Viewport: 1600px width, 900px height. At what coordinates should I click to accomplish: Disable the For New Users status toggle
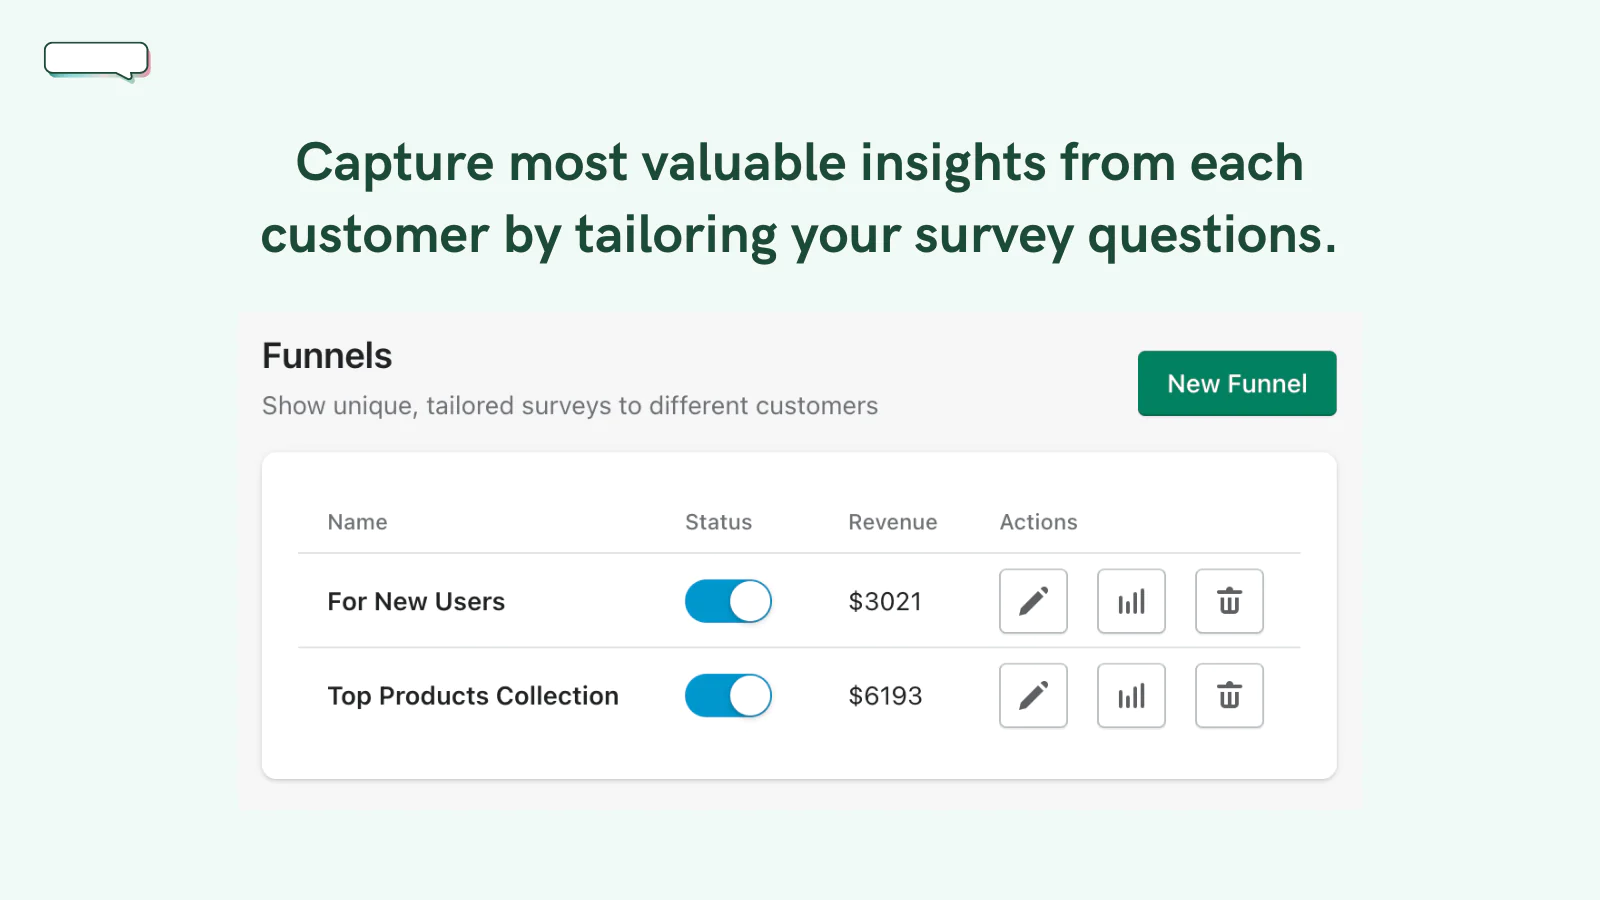click(728, 601)
